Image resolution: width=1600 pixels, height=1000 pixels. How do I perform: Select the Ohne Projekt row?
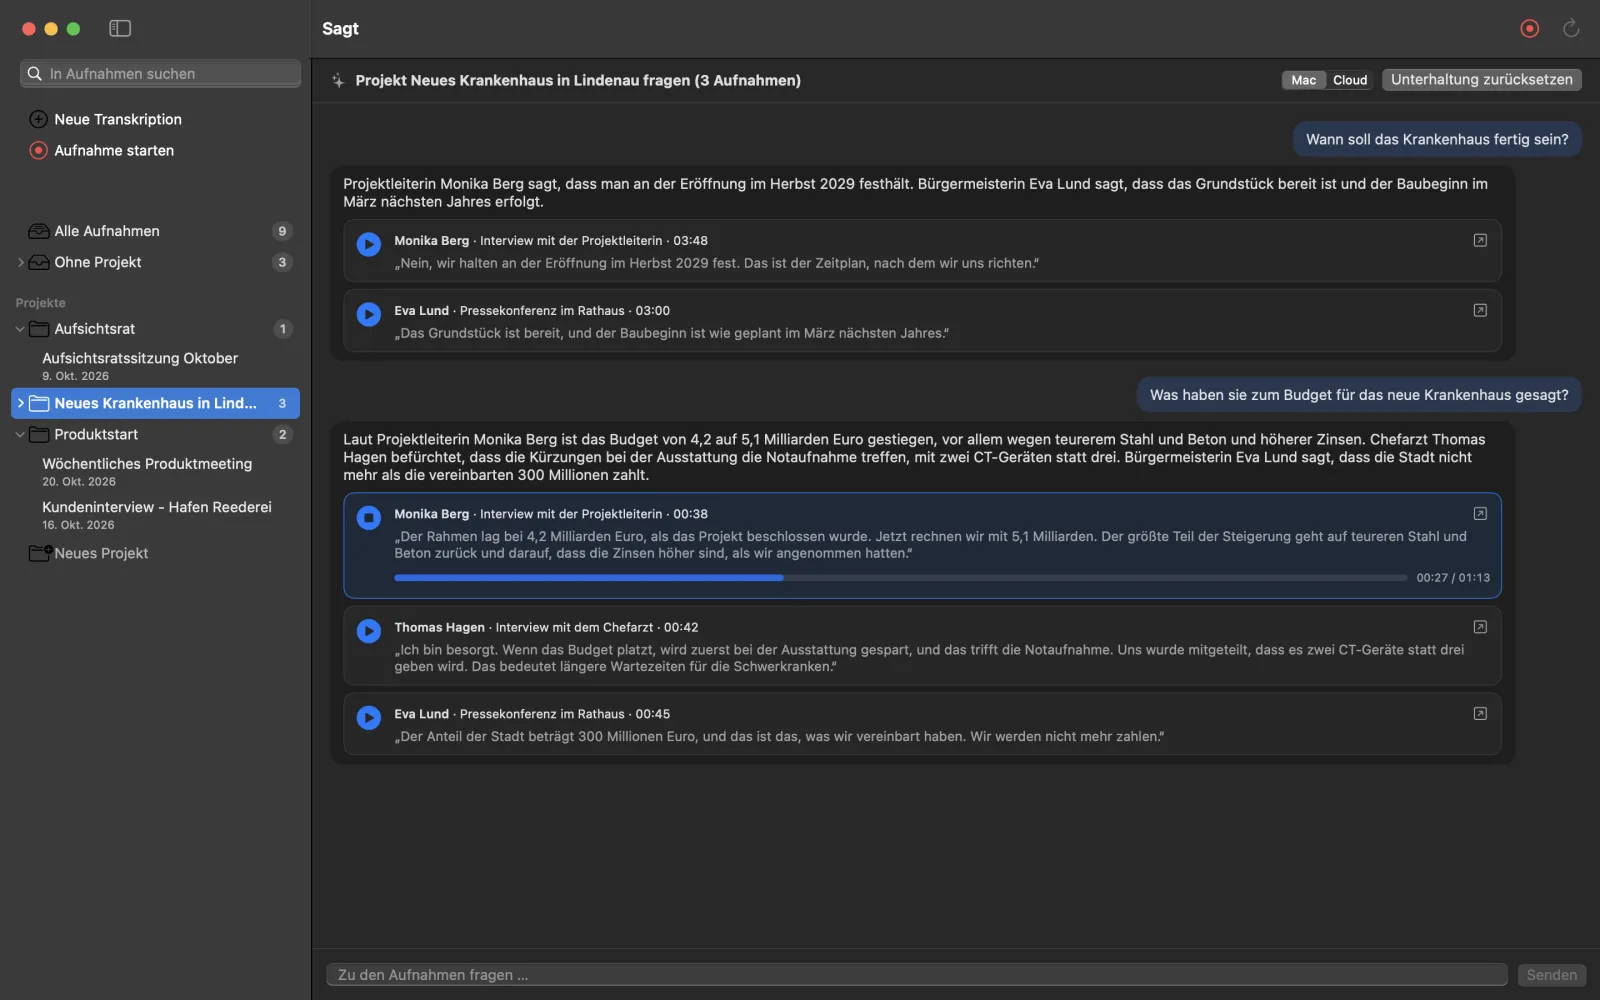[x=155, y=262]
